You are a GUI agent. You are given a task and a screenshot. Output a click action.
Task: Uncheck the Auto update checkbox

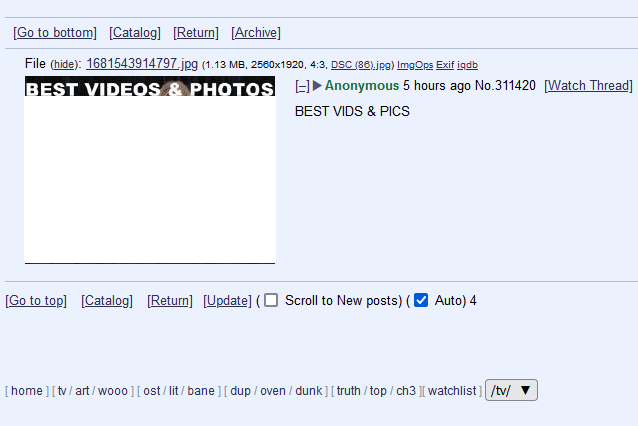pos(421,300)
